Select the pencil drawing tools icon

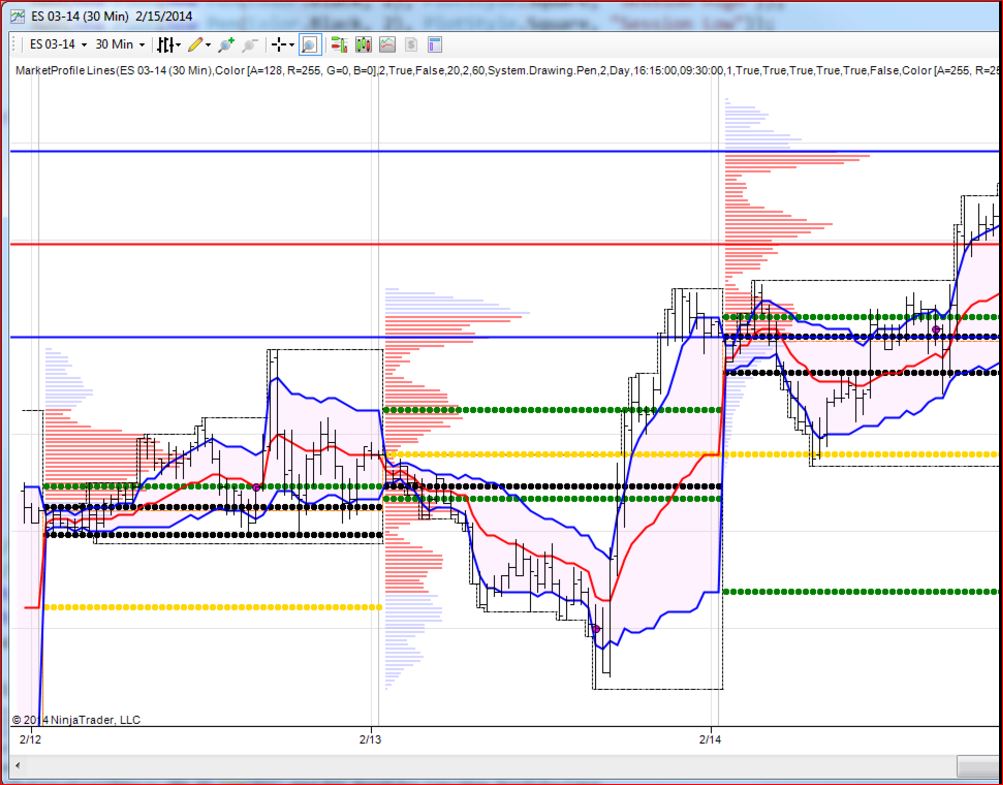(195, 45)
